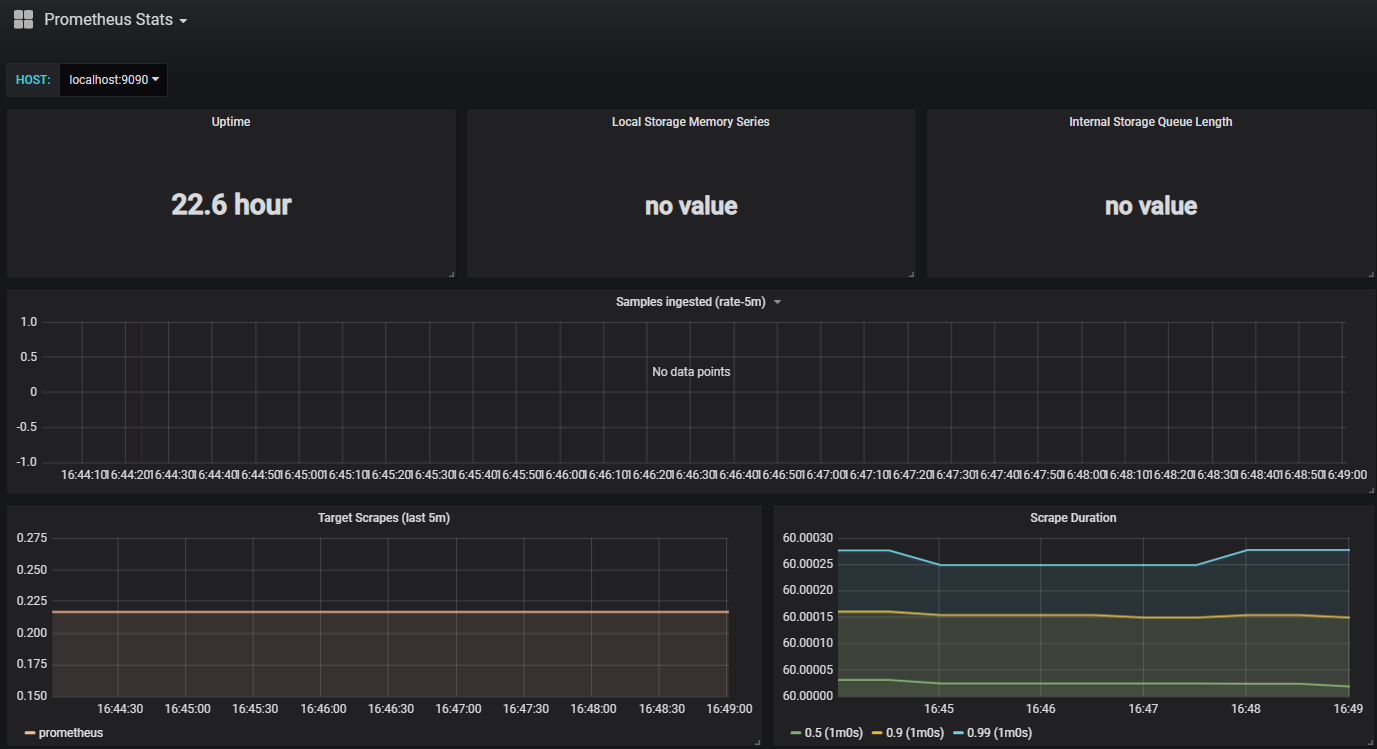Image resolution: width=1377 pixels, height=749 pixels.
Task: Click the 22.6 hour uptime value
Action: click(231, 205)
